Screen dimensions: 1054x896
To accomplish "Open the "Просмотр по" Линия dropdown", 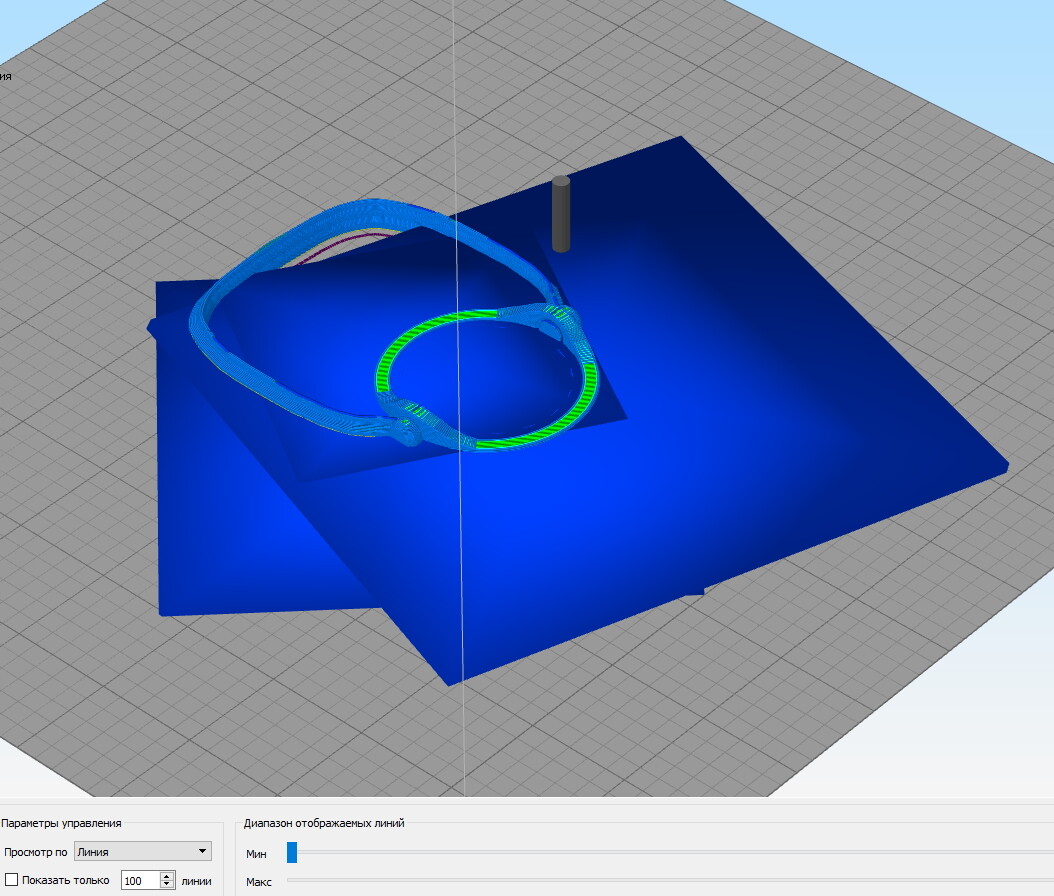I will point(143,852).
